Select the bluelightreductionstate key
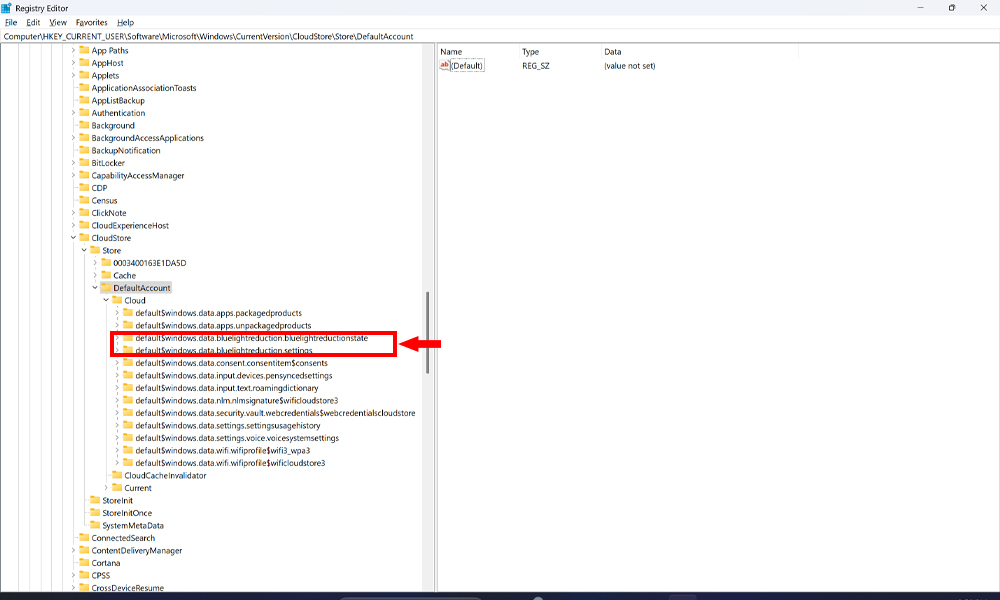This screenshot has width=1000, height=600. pyautogui.click(x=251, y=338)
